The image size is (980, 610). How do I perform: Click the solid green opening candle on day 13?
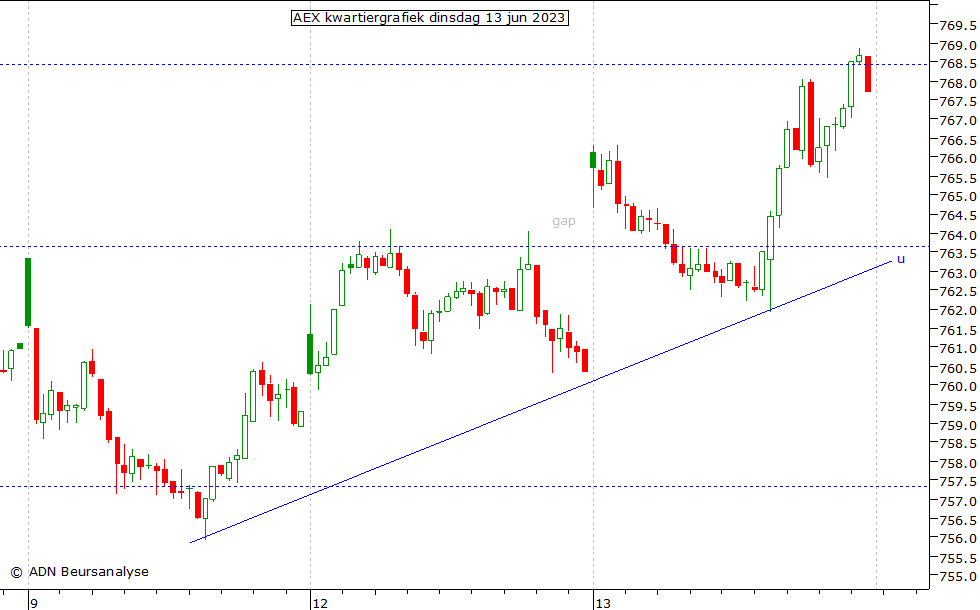point(593,159)
